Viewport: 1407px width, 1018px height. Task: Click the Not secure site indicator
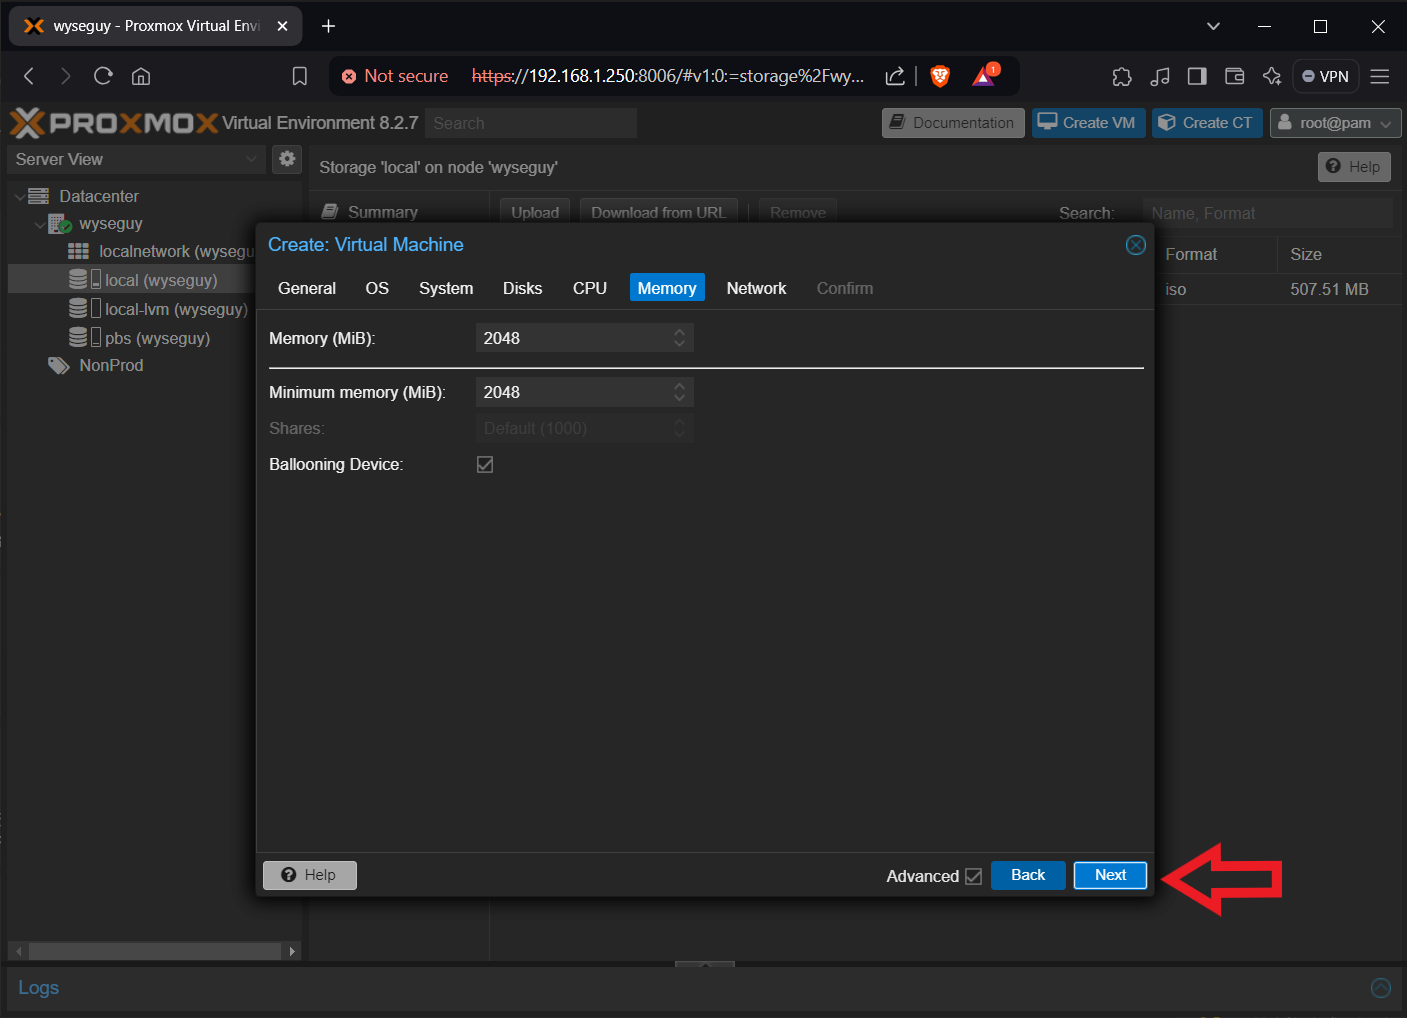tap(395, 76)
